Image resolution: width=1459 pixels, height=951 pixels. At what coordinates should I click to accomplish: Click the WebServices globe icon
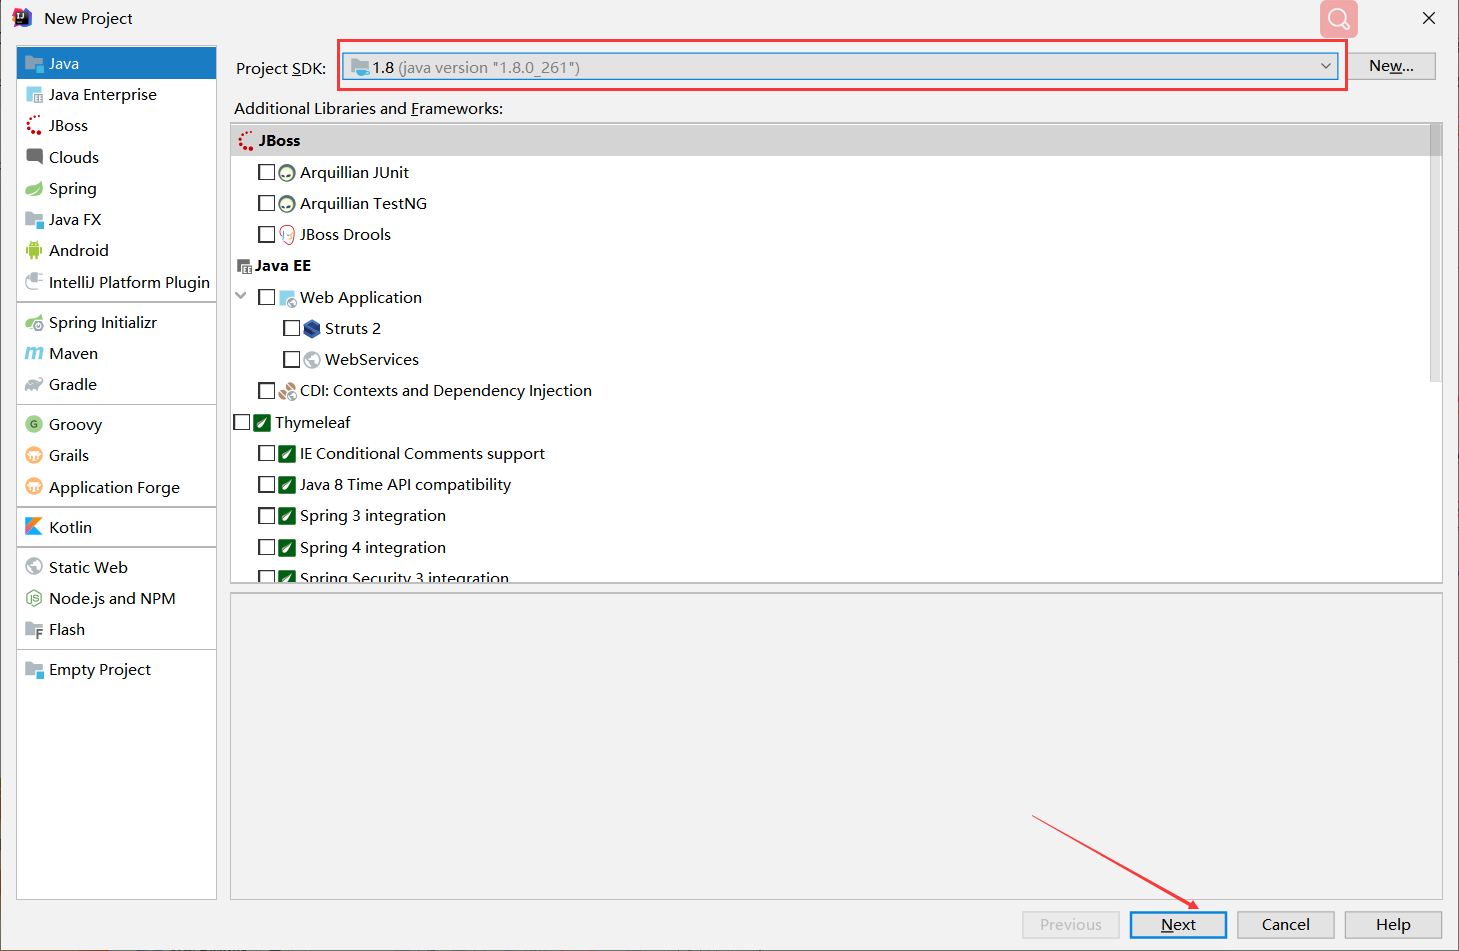312,360
